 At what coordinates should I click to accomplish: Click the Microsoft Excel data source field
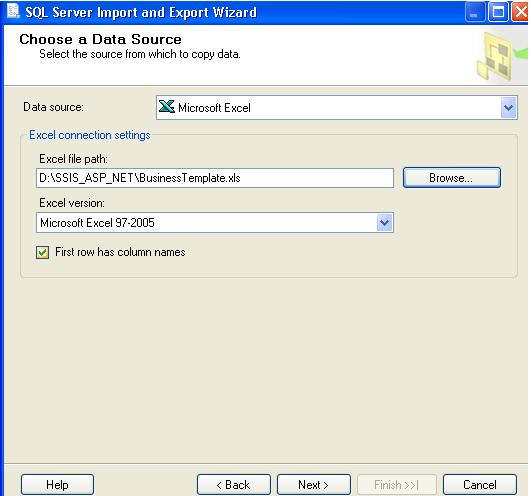tap(337, 108)
